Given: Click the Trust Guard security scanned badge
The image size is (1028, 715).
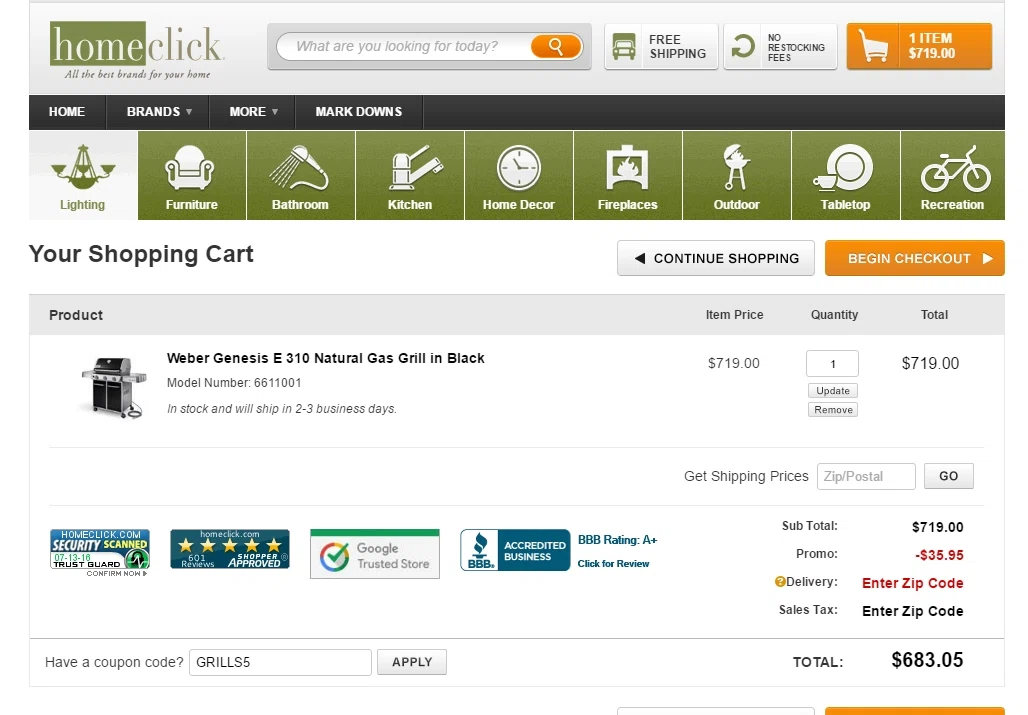Looking at the screenshot, I should pos(100,549).
